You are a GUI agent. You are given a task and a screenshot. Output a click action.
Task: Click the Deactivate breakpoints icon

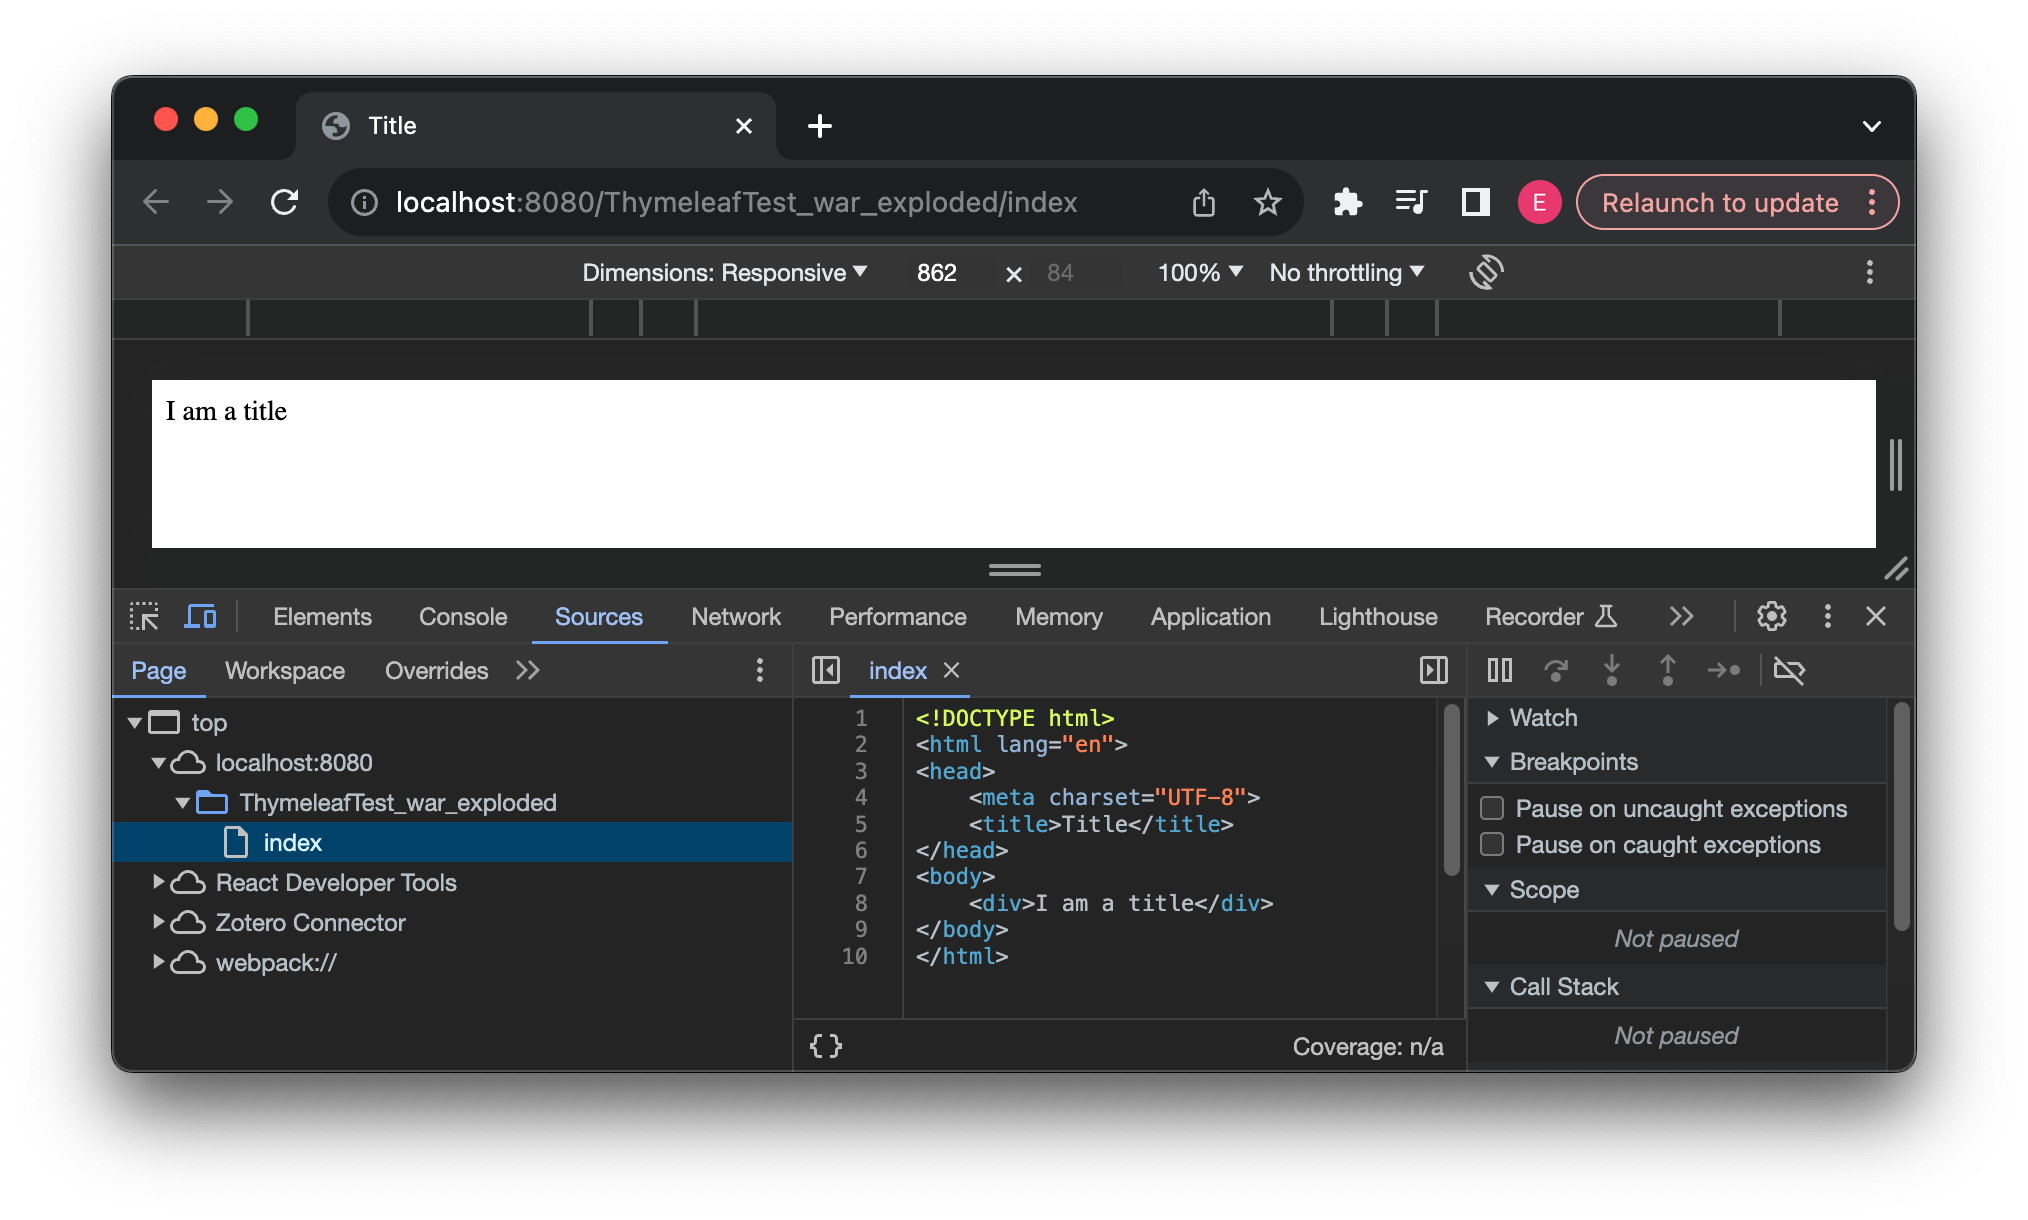pyautogui.click(x=1789, y=670)
